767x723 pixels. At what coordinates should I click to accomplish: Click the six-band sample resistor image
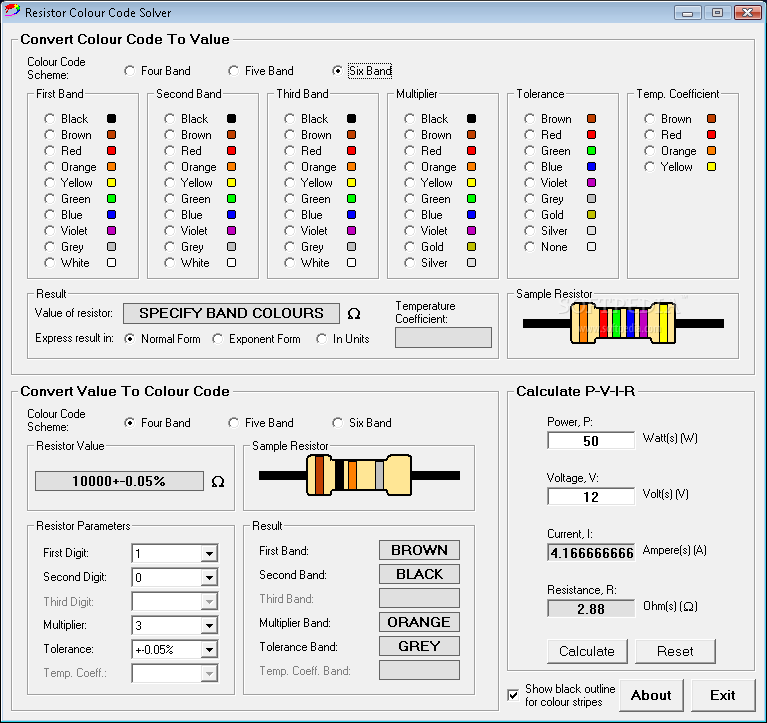tap(623, 323)
